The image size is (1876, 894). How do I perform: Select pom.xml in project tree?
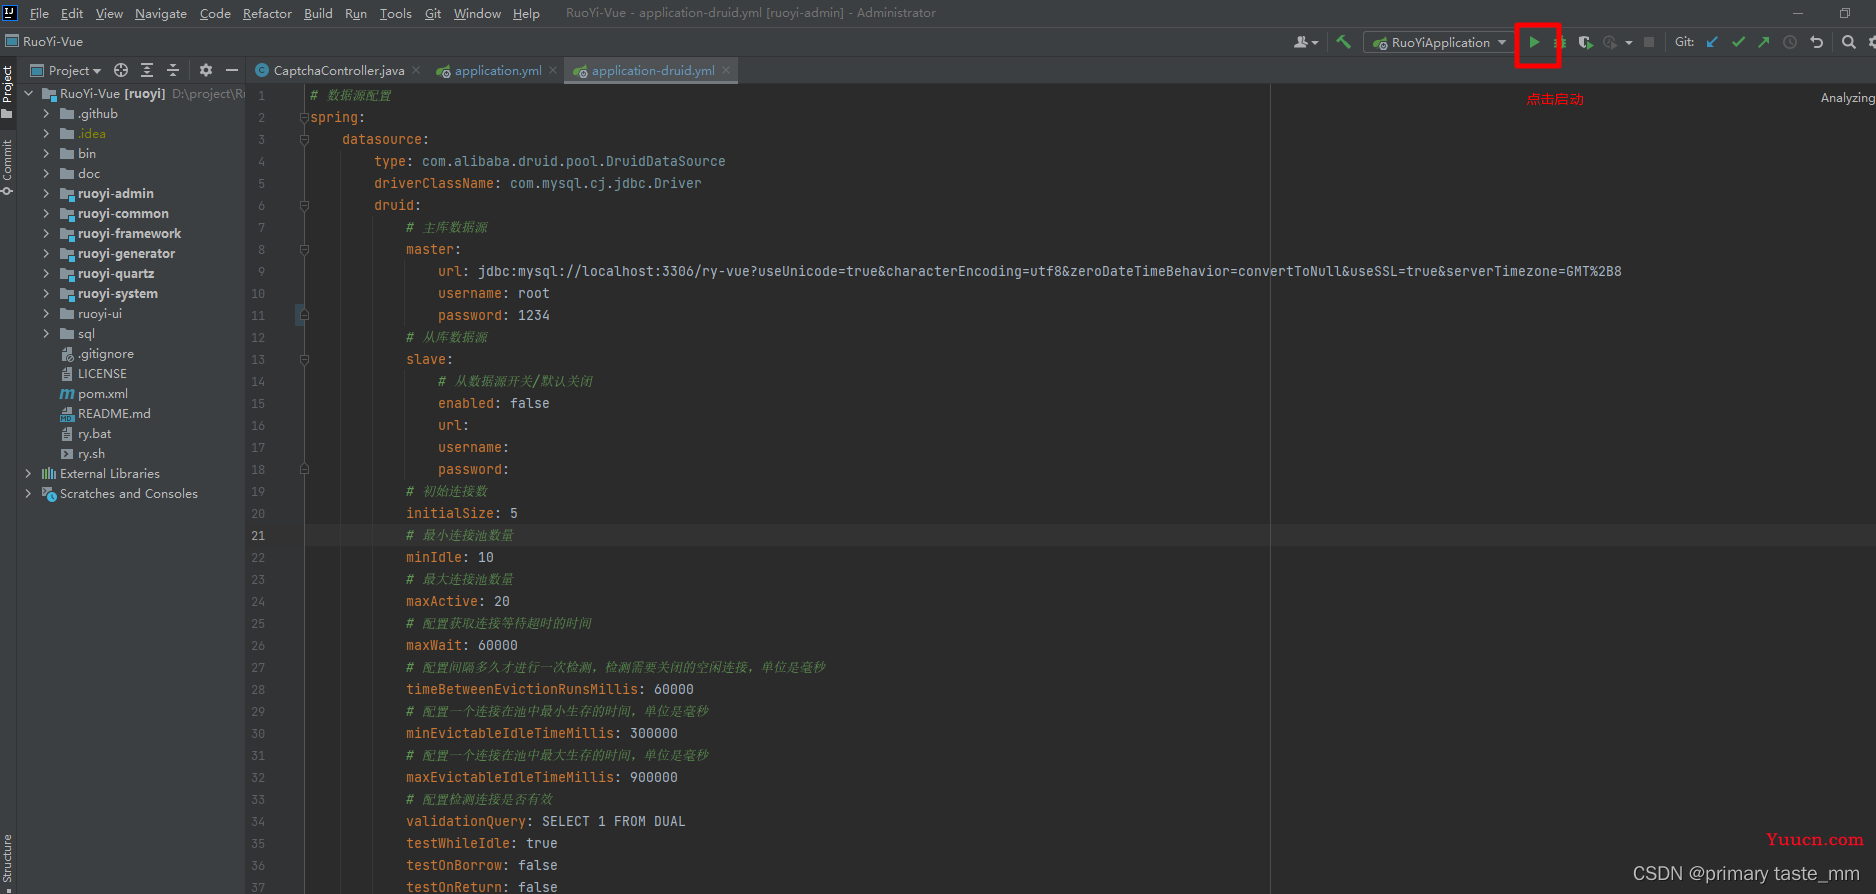(x=103, y=393)
